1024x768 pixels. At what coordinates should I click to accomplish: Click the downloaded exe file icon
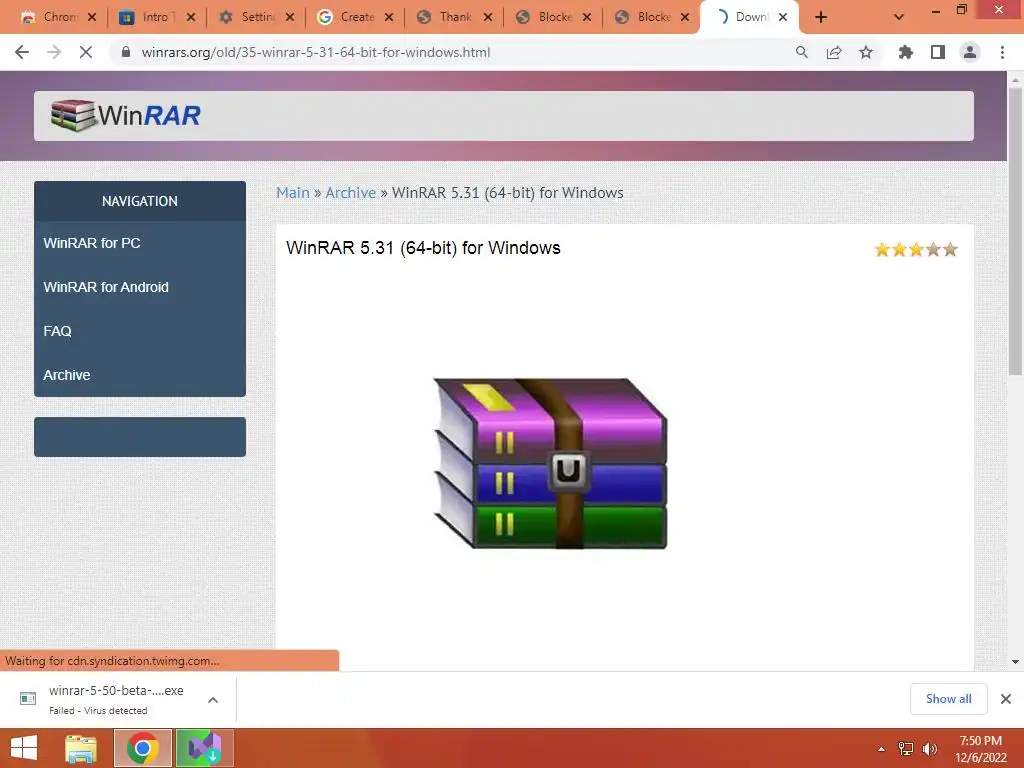pos(28,699)
